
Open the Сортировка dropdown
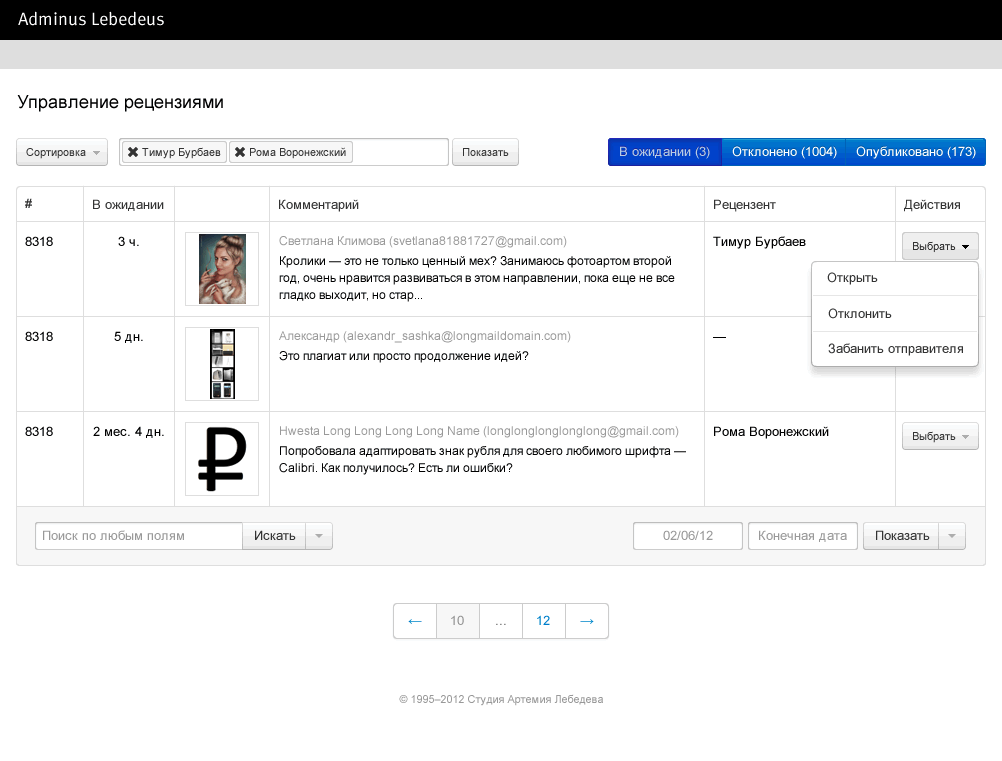63,152
